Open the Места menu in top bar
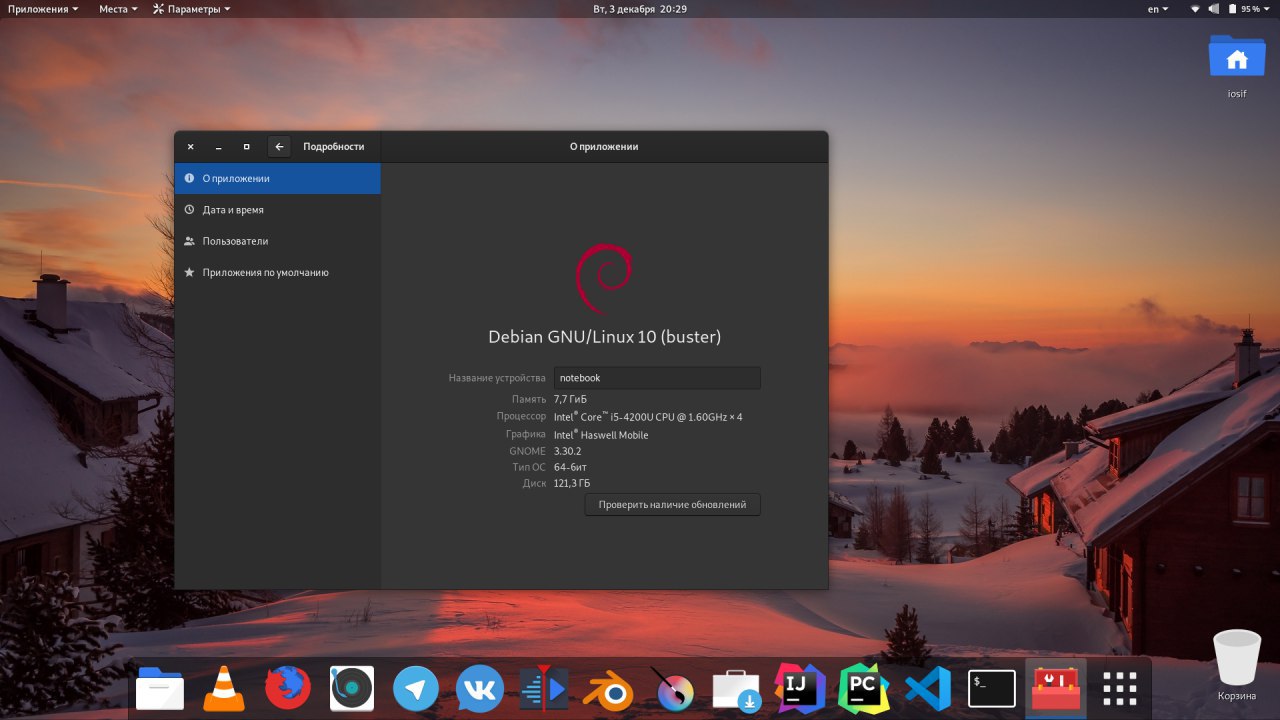The image size is (1280, 720). point(117,9)
